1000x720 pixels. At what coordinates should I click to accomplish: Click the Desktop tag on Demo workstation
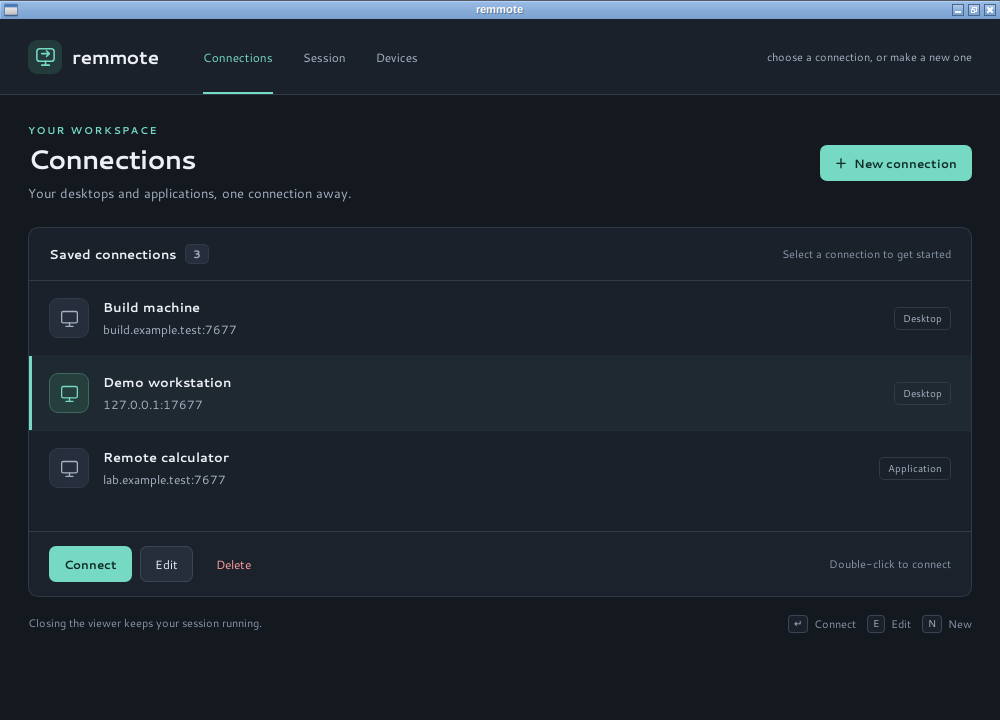click(x=922, y=393)
